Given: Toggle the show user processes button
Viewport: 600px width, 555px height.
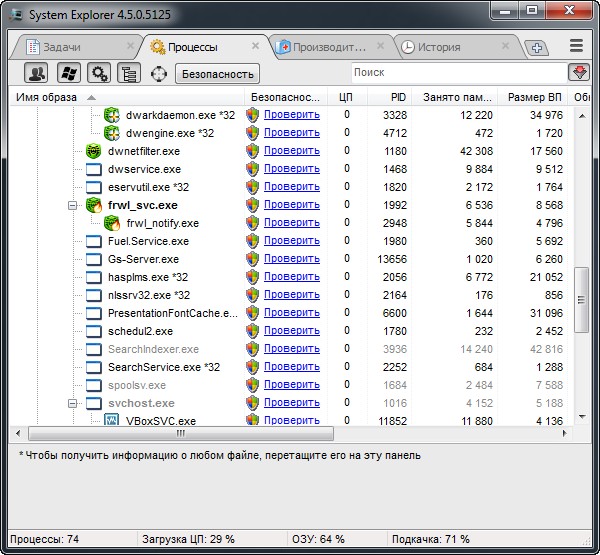Looking at the screenshot, I should tap(38, 73).
